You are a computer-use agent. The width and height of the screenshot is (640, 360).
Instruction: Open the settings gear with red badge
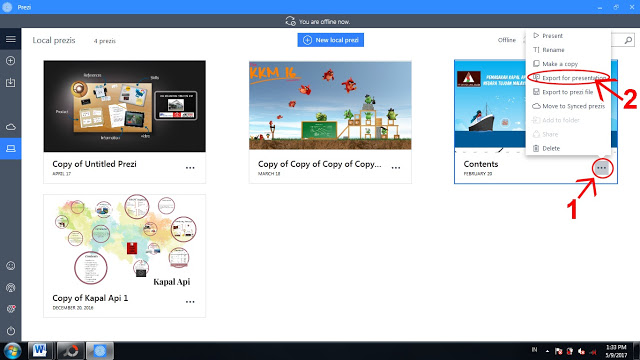[11, 309]
